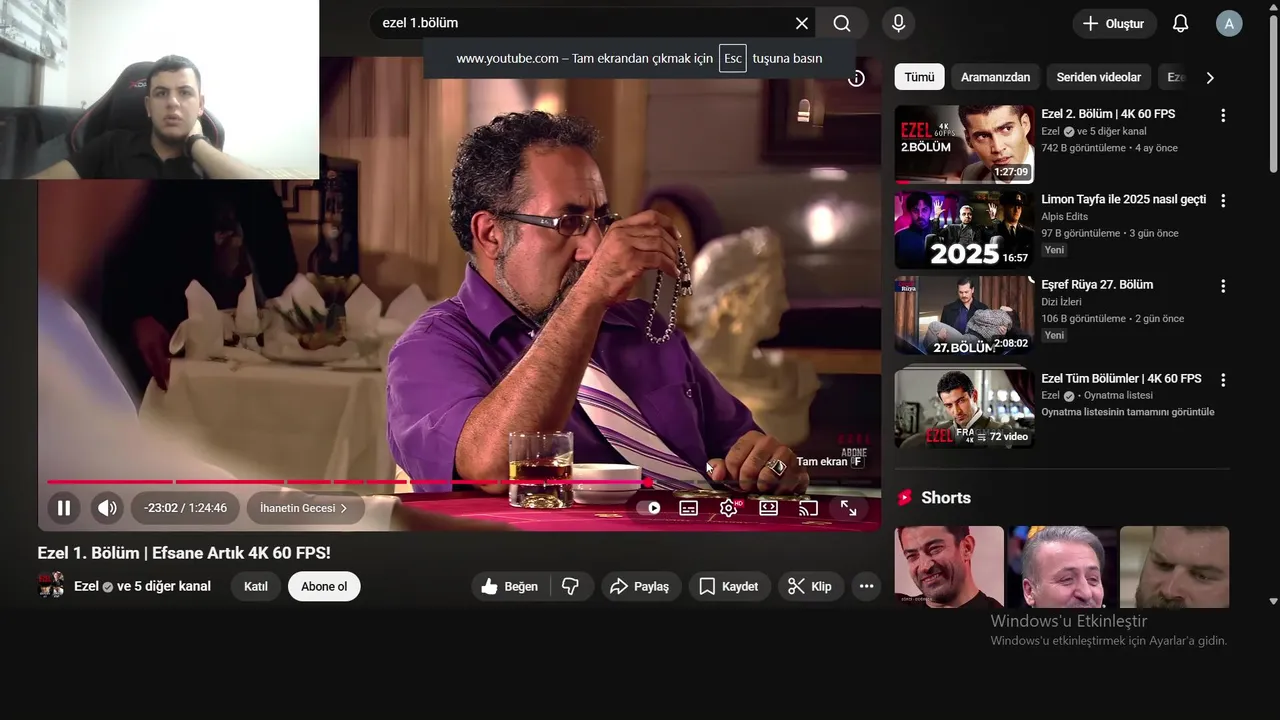The width and height of the screenshot is (1280, 720).
Task: Click 1:27:09 duration badge on Ezel 2. Bölüm
Action: tap(1011, 172)
